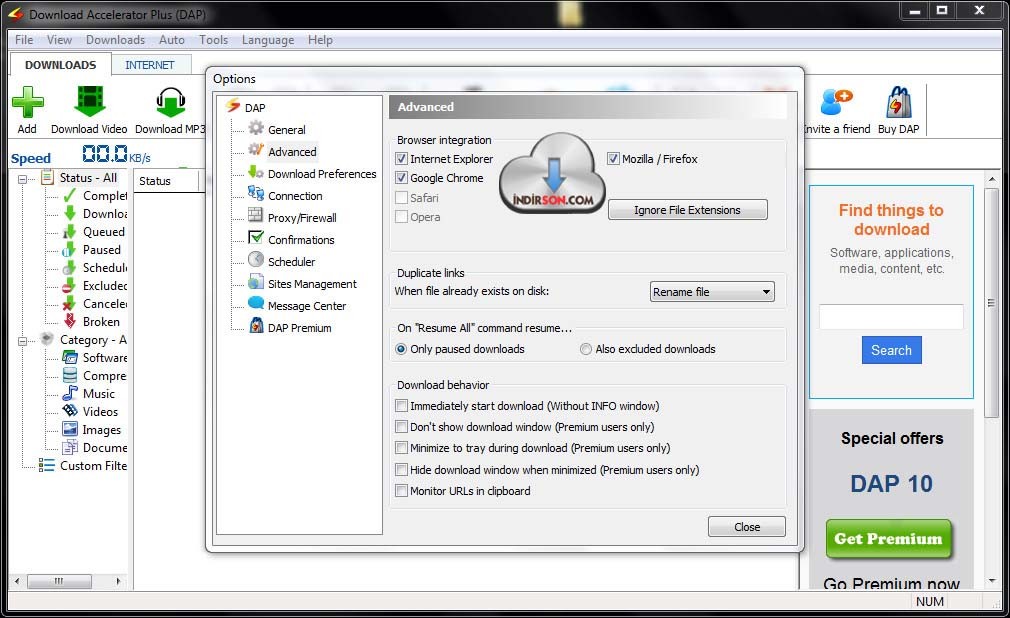
Task: Click the Music note category icon
Action: click(x=70, y=393)
